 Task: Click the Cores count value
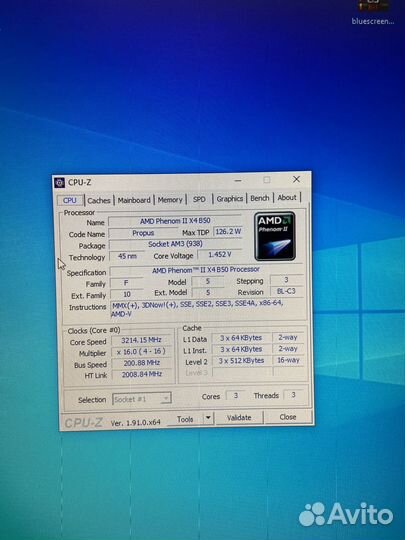click(236, 396)
